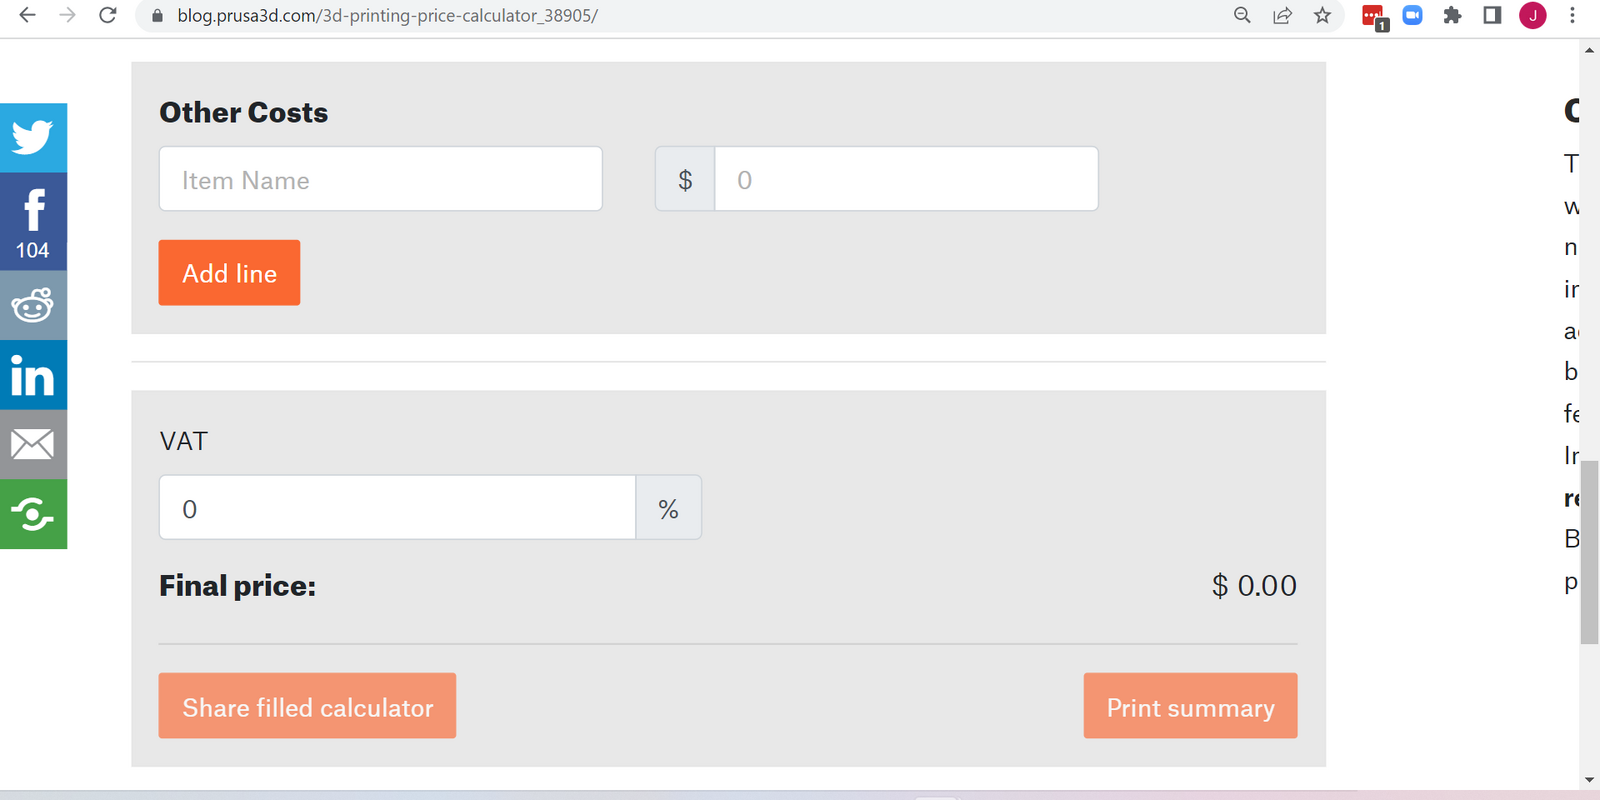Share this page from address bar
Screen dimensions: 1600x800
click(x=1282, y=15)
